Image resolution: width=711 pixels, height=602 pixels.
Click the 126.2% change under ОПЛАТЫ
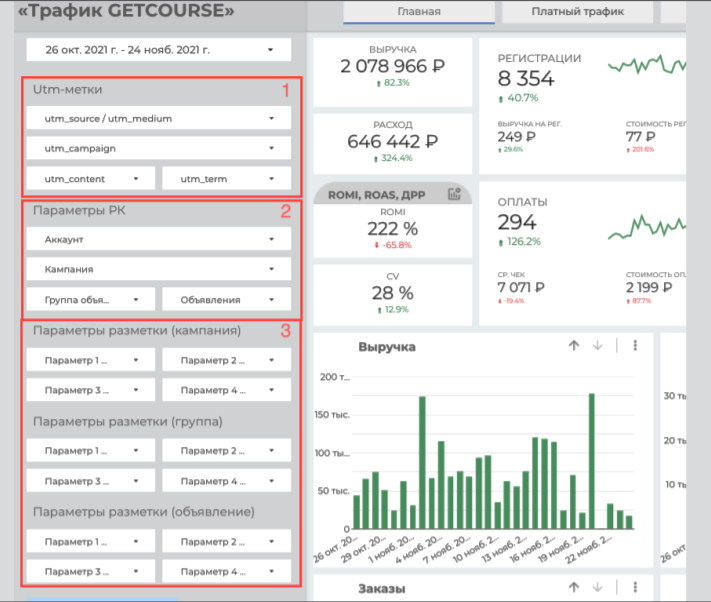coord(519,242)
